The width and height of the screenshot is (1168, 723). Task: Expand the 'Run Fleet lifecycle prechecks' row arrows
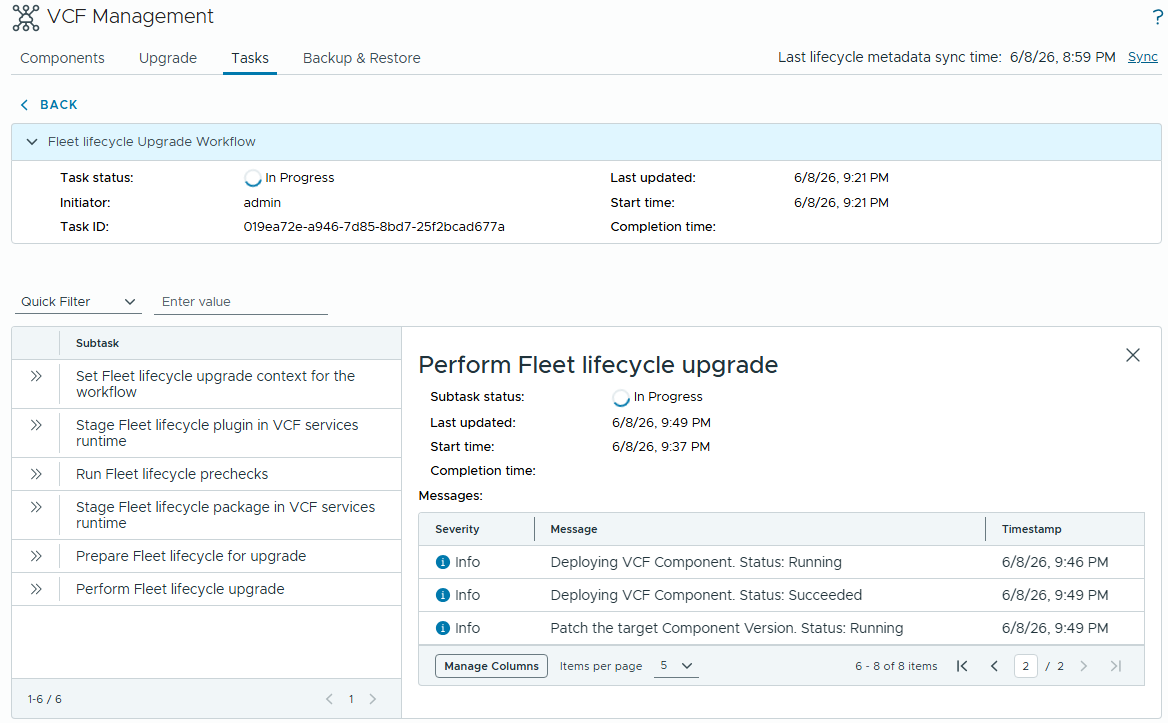(x=36, y=474)
